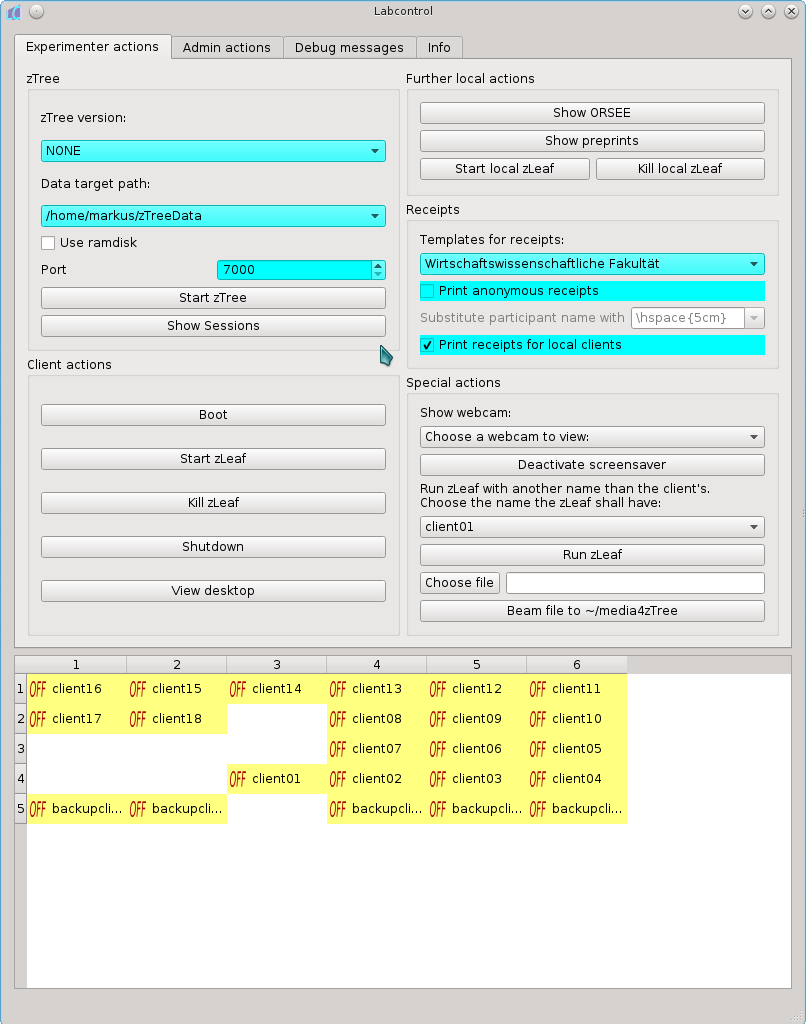The image size is (806, 1024).
Task: Enable the Use ramdisk checkbox
Action: (48, 243)
